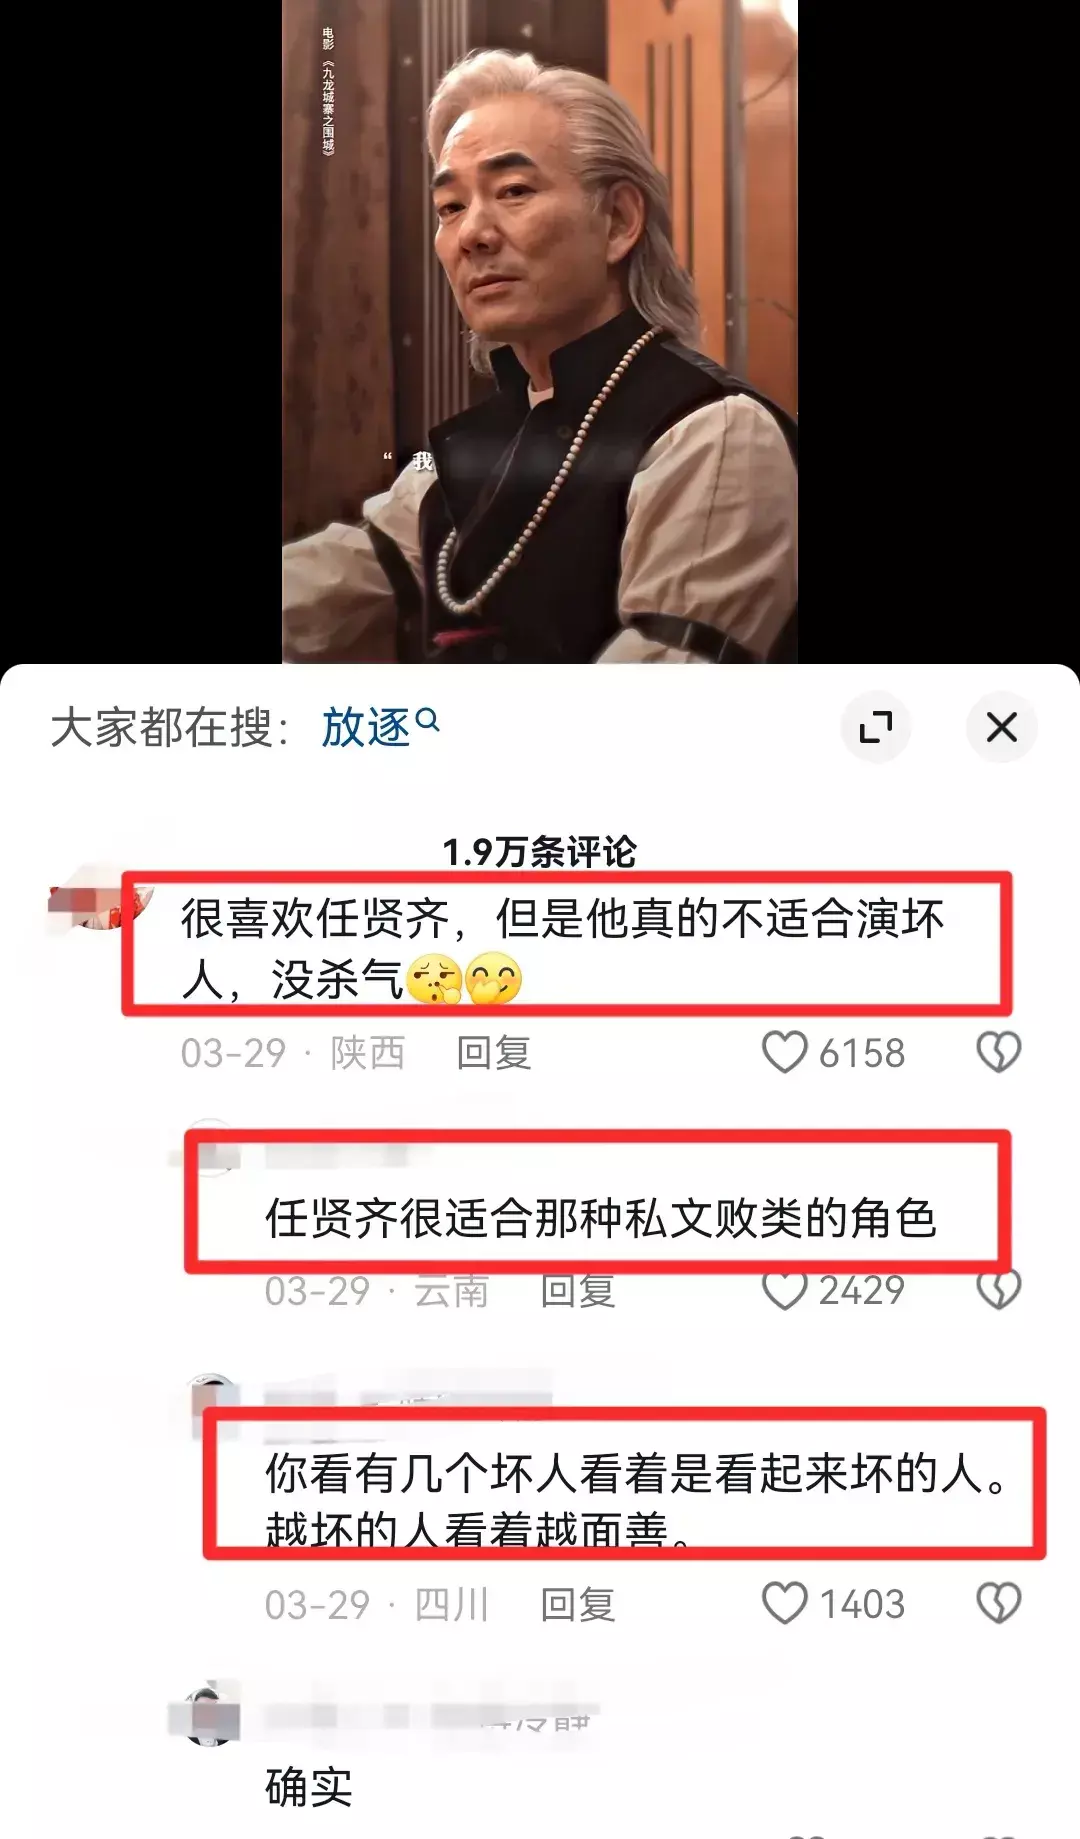Image resolution: width=1080 pixels, height=1839 pixels.
Task: Open the 确实 commenter's avatar
Action: click(205, 1714)
